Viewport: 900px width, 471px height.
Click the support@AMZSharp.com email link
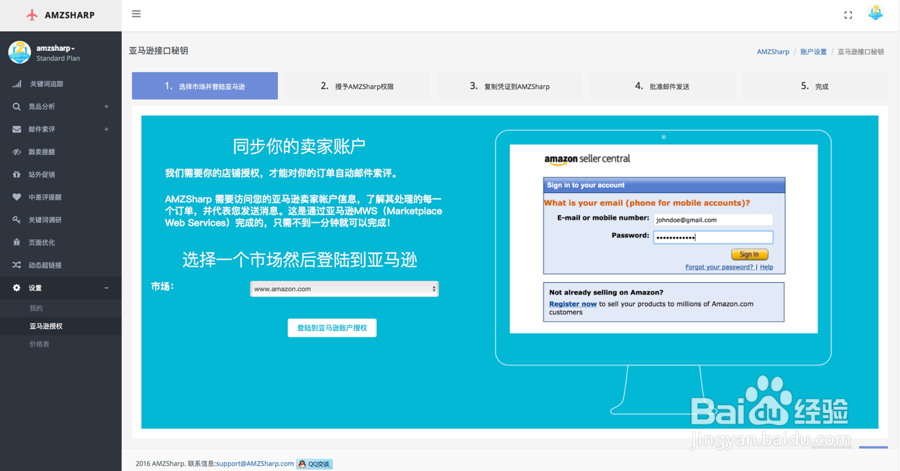(255, 464)
